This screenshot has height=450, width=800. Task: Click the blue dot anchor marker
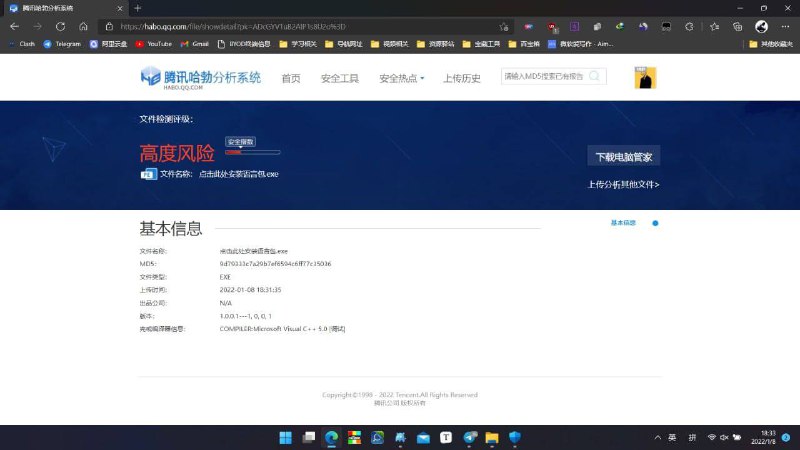(655, 223)
